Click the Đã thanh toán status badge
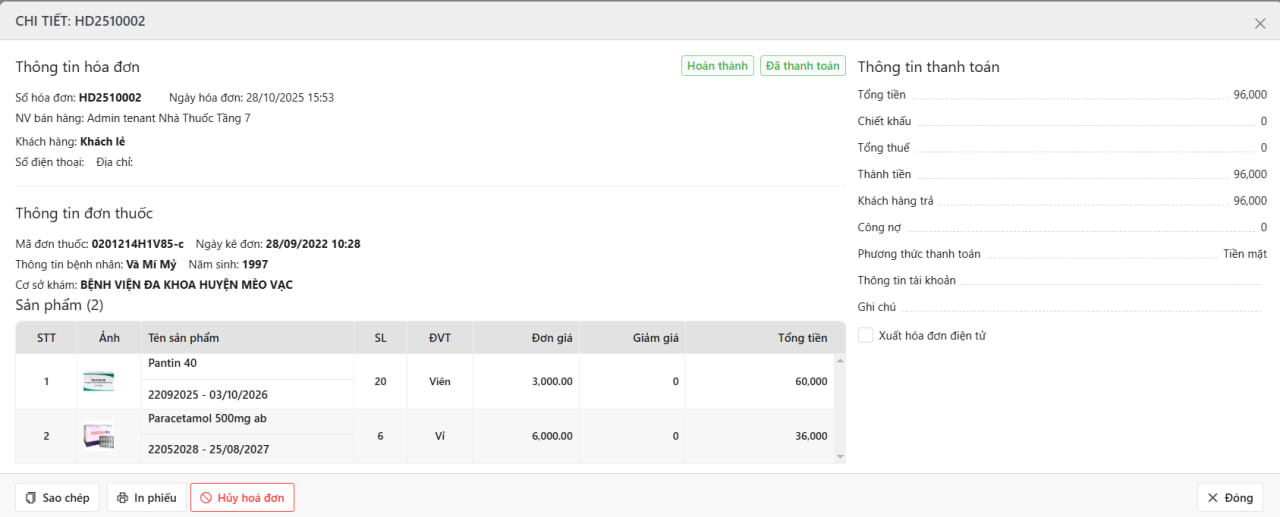This screenshot has height=517, width=1280. (x=802, y=66)
